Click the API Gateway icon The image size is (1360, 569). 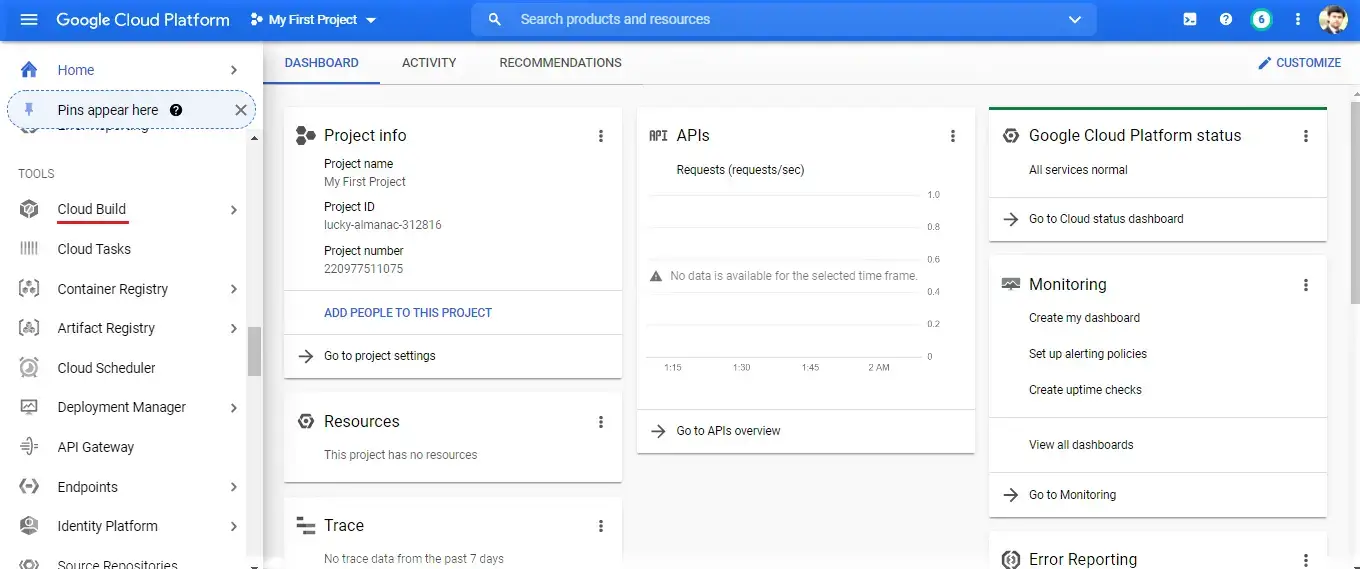click(29, 447)
